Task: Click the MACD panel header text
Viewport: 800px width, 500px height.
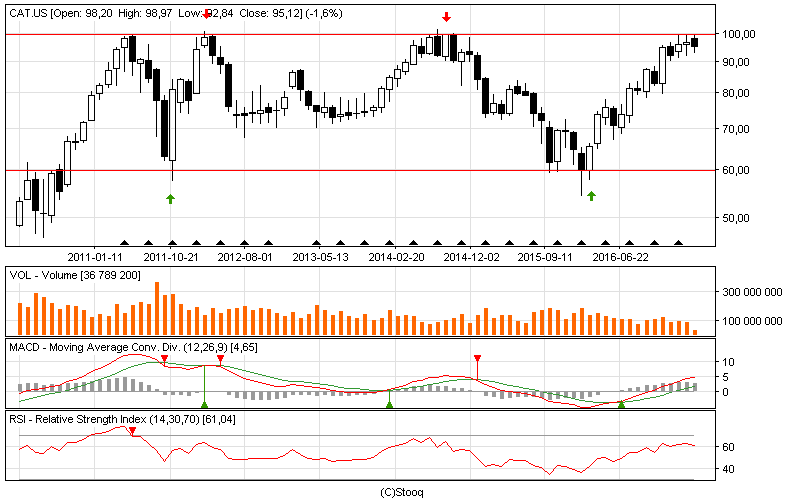Action: tap(134, 347)
